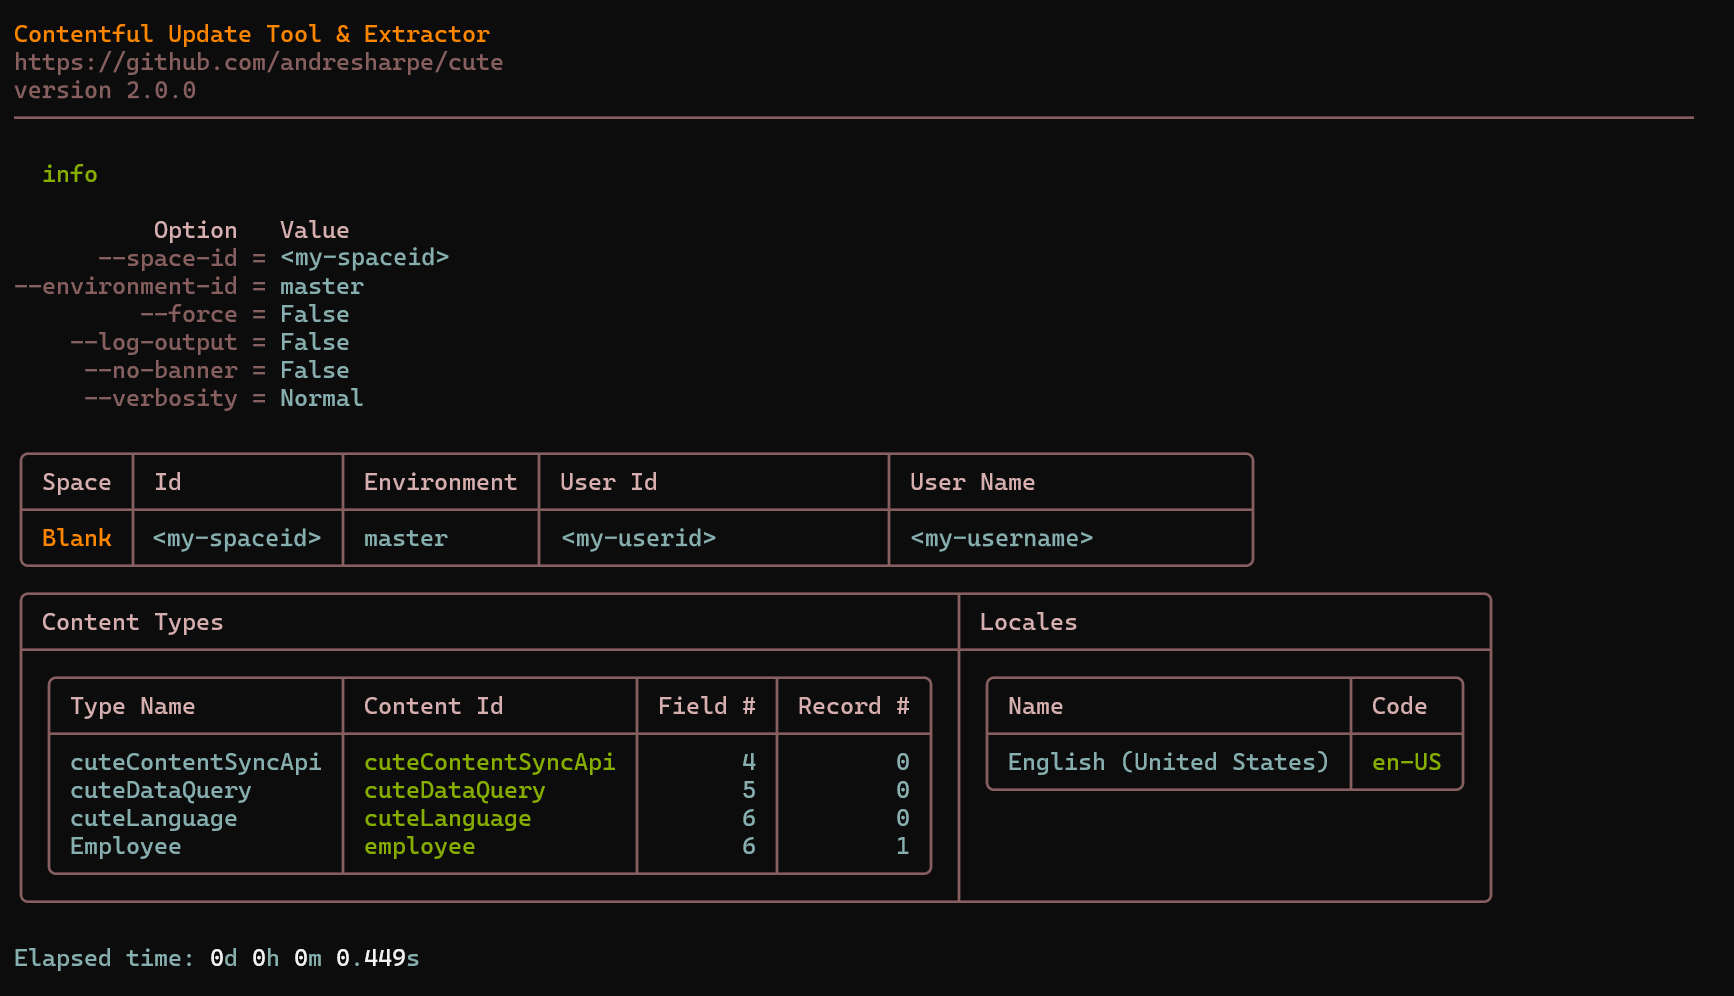1734x996 pixels.
Task: Select the '--environment-id' option name
Action: tap(126, 286)
